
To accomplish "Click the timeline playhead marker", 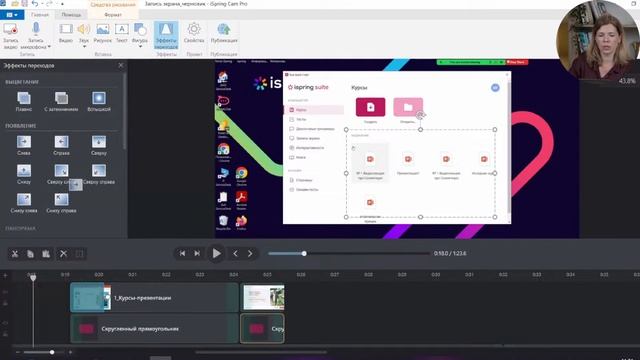I will [x=33, y=277].
